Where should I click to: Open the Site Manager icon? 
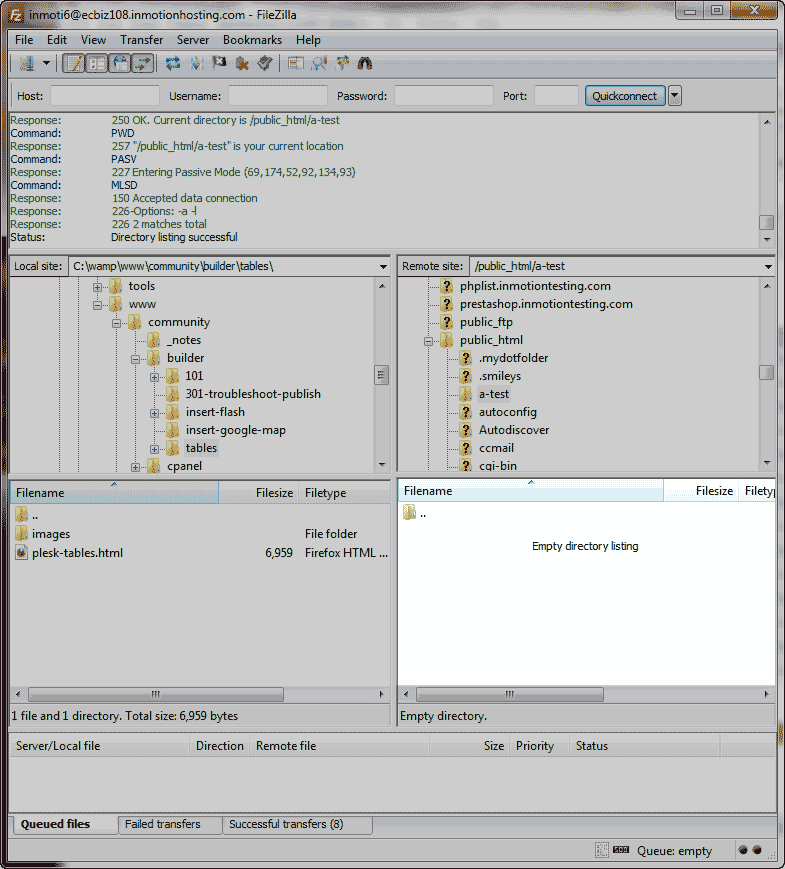coord(26,63)
